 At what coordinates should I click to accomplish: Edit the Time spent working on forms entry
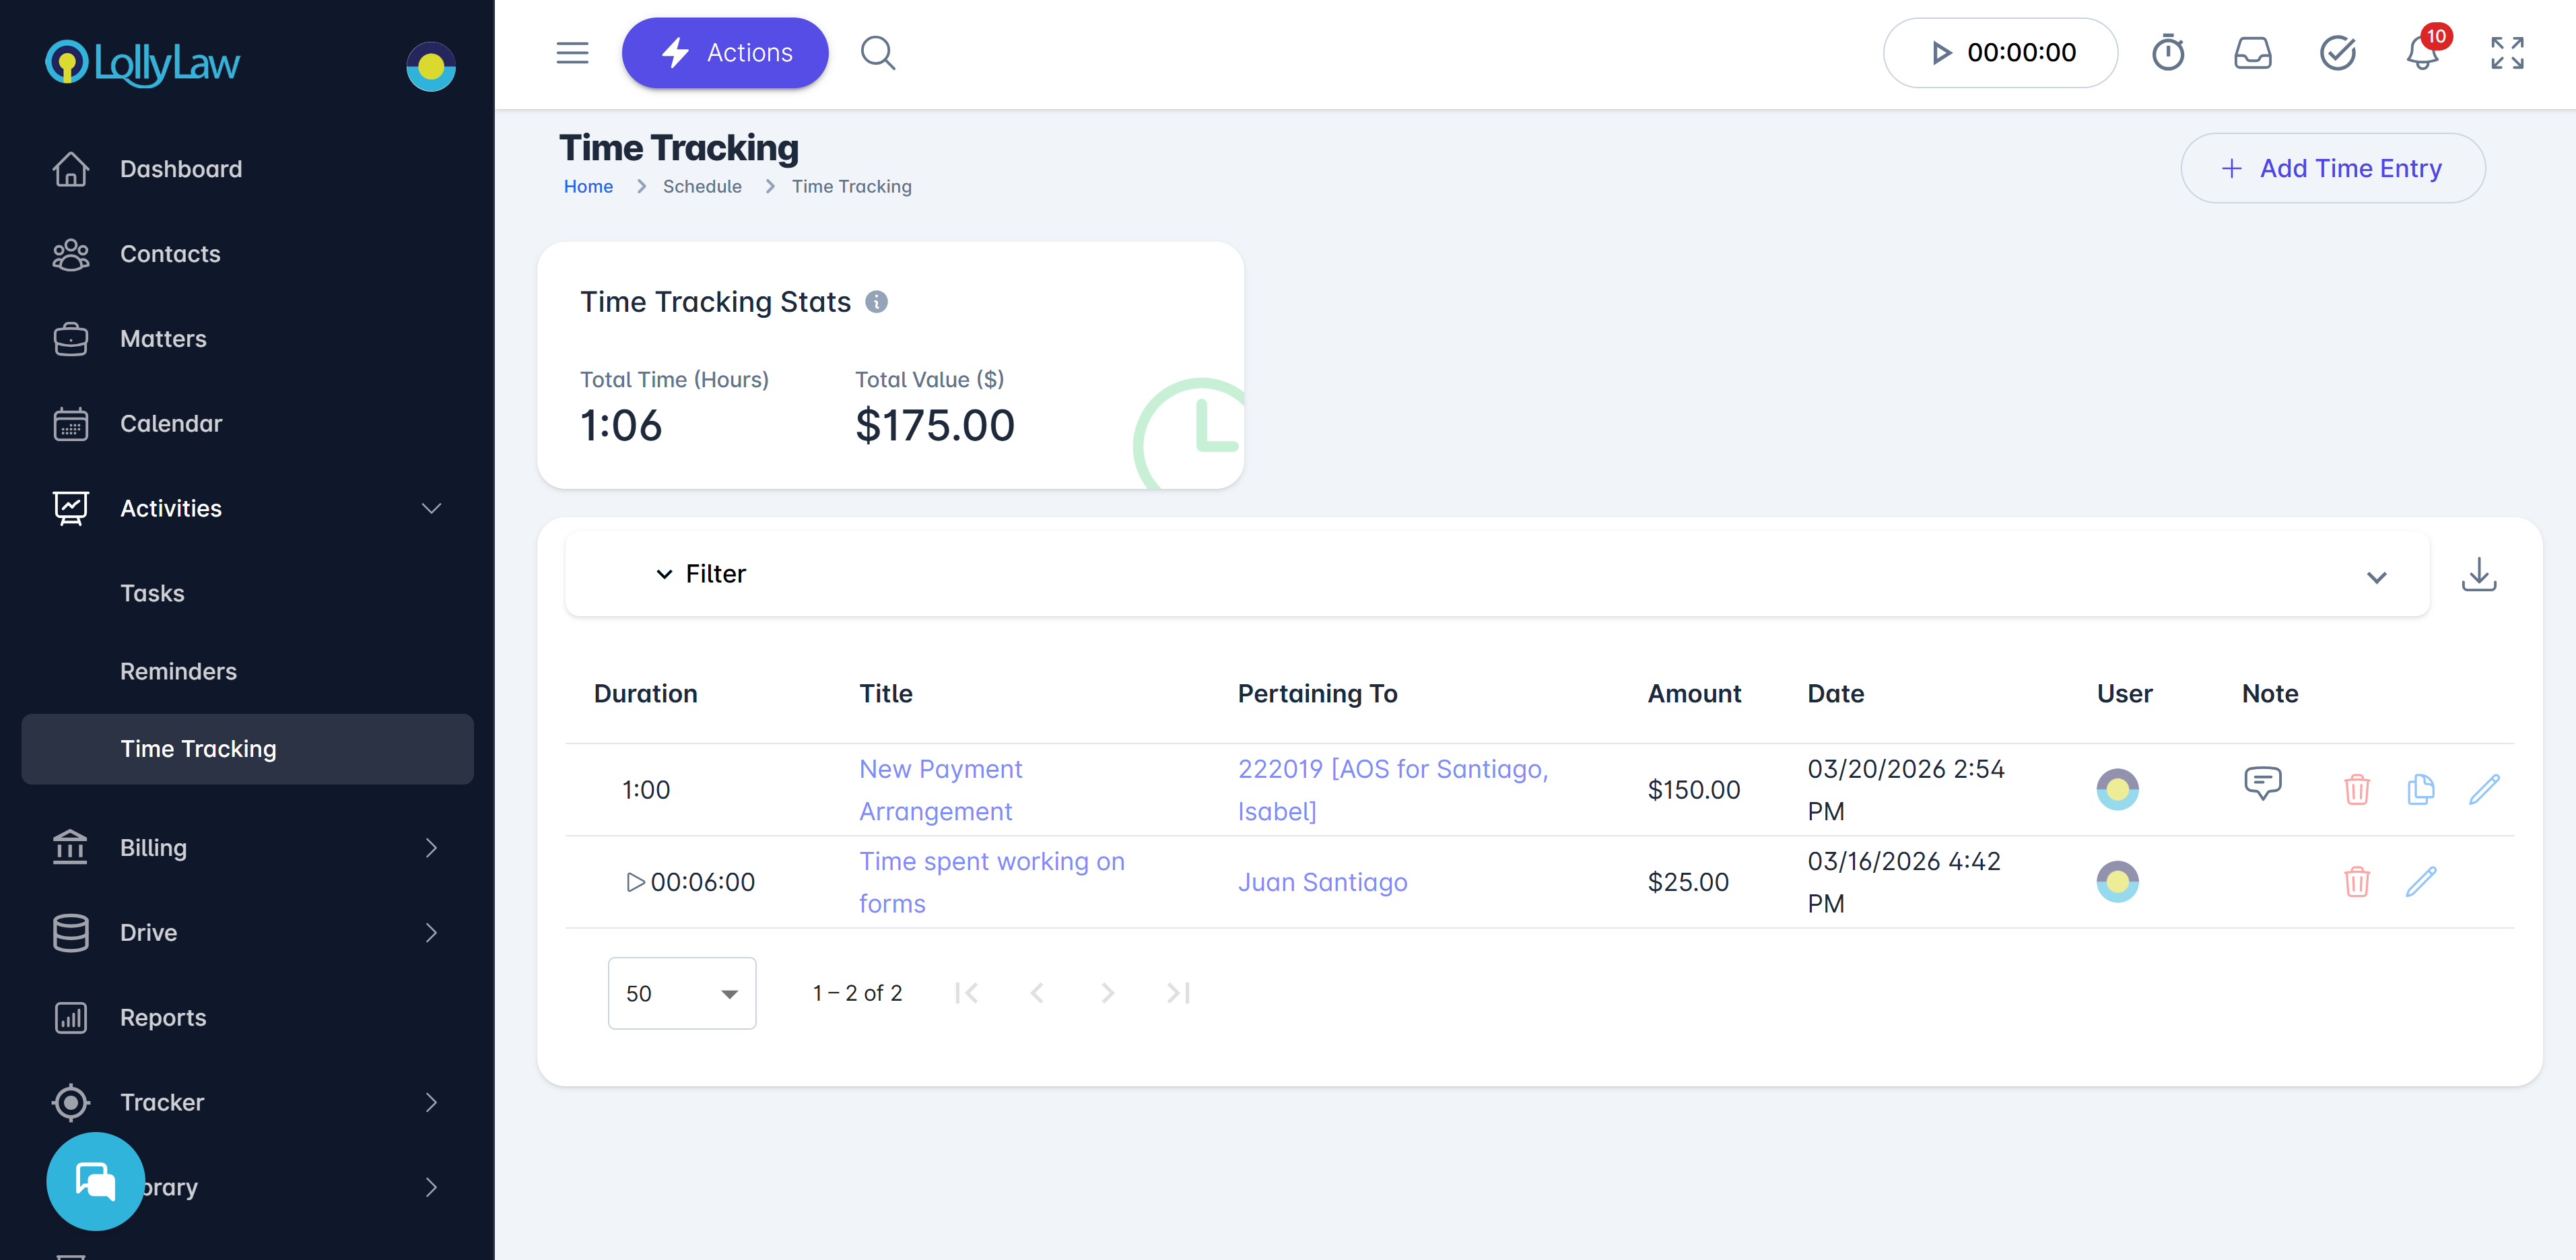(x=2420, y=881)
